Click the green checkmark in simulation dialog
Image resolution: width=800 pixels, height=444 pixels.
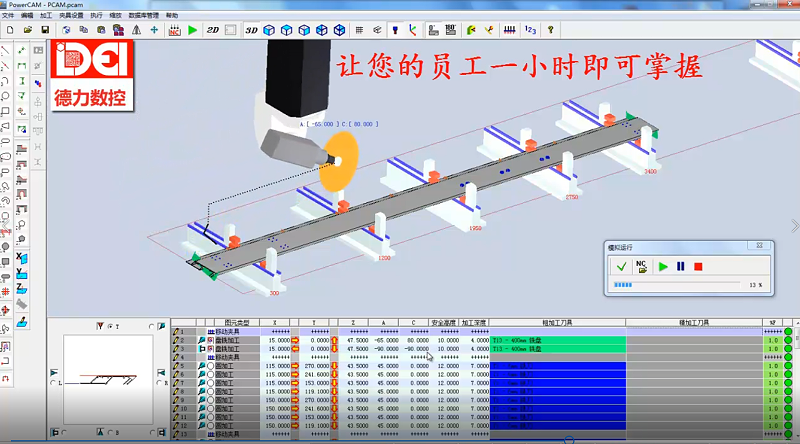pyautogui.click(x=621, y=267)
